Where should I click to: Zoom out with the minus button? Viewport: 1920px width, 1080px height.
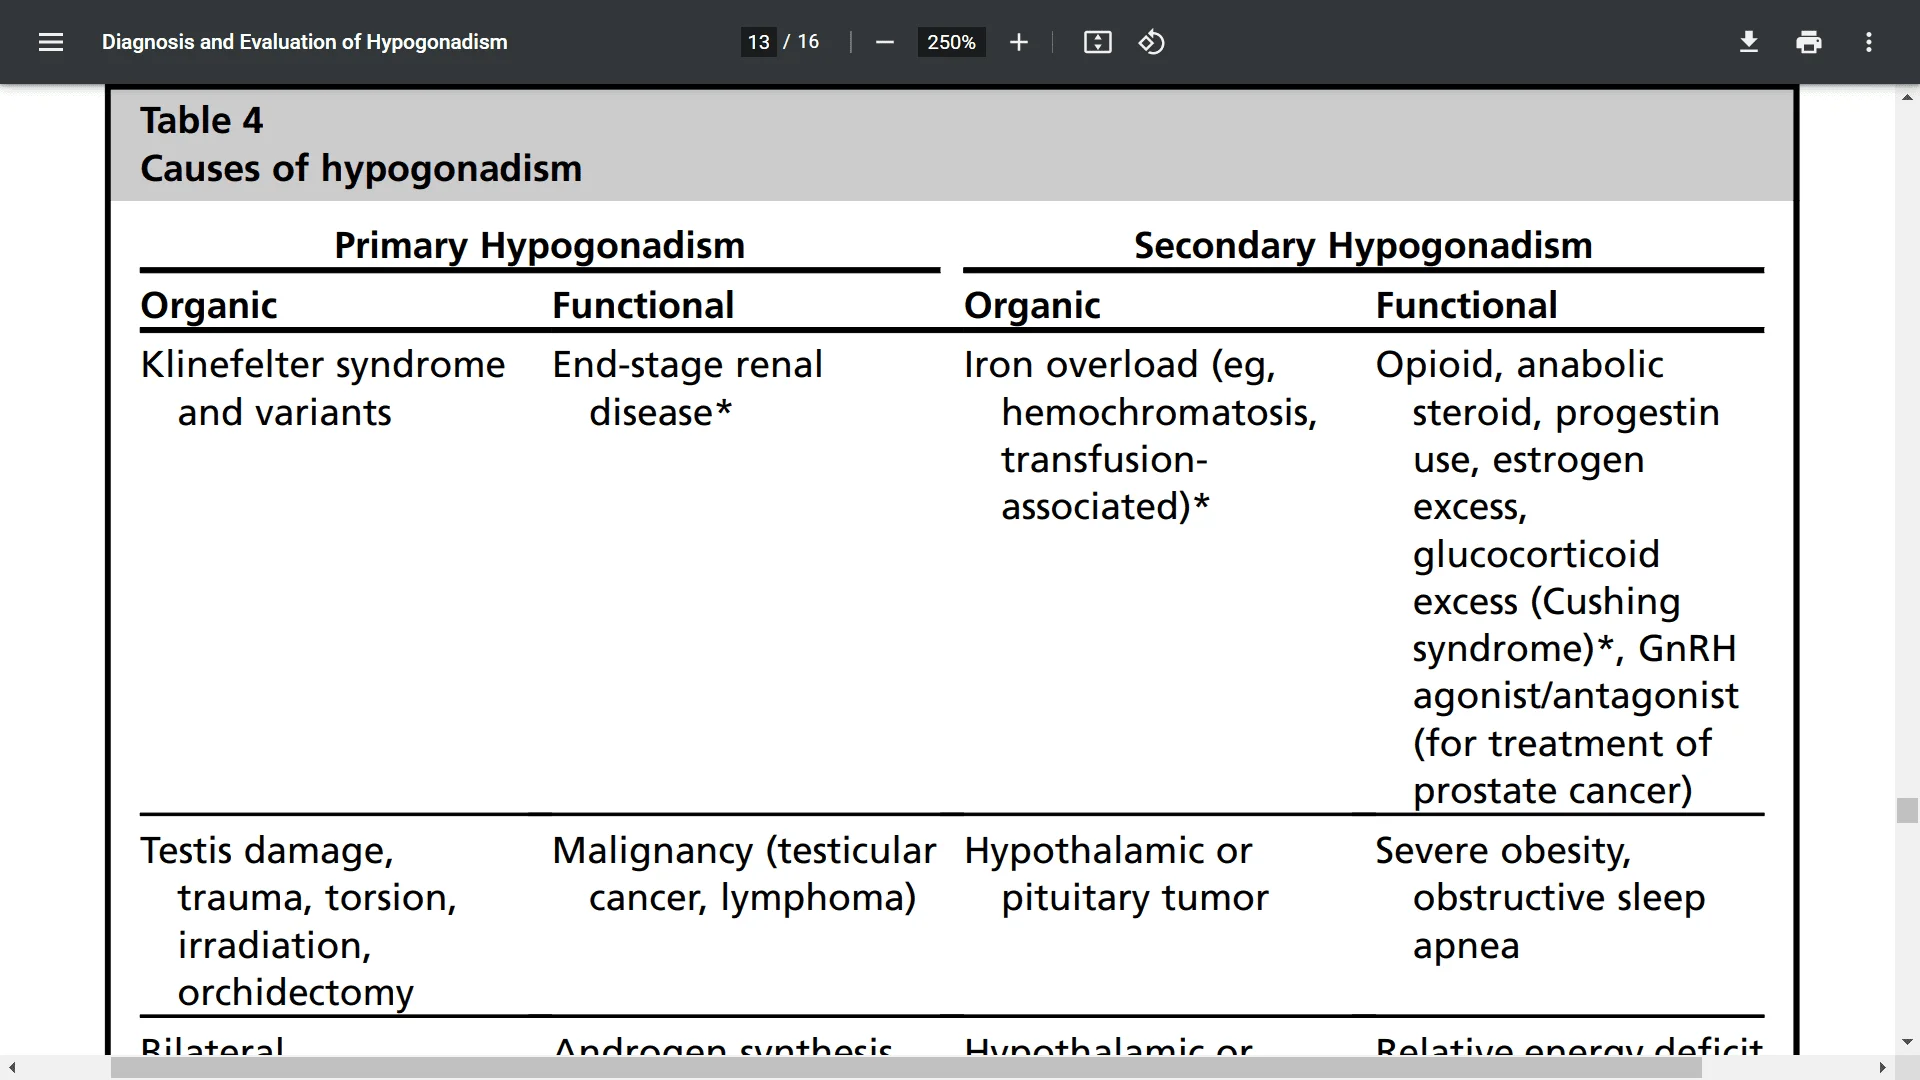coord(884,42)
